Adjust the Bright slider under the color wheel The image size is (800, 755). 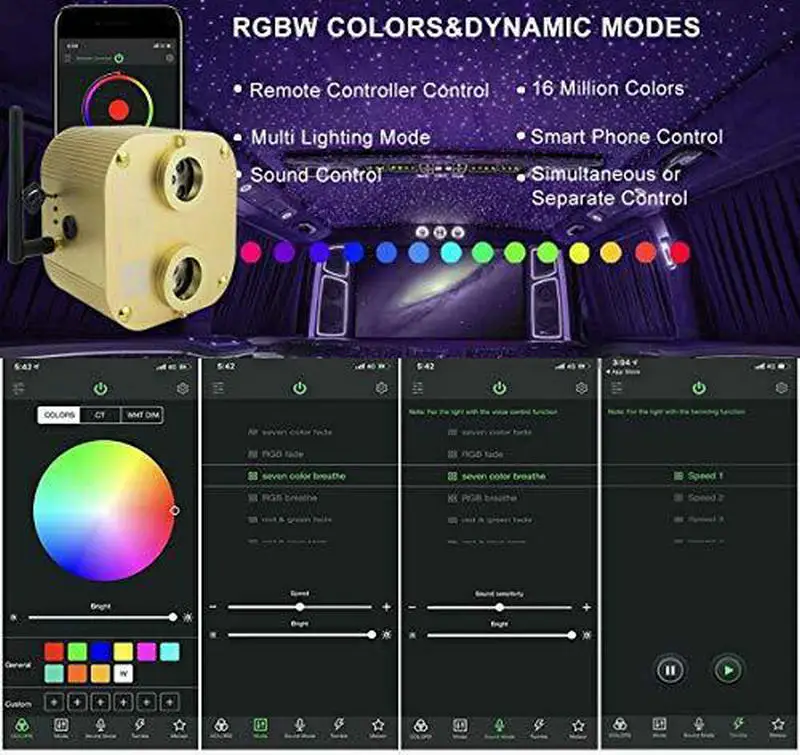click(101, 618)
